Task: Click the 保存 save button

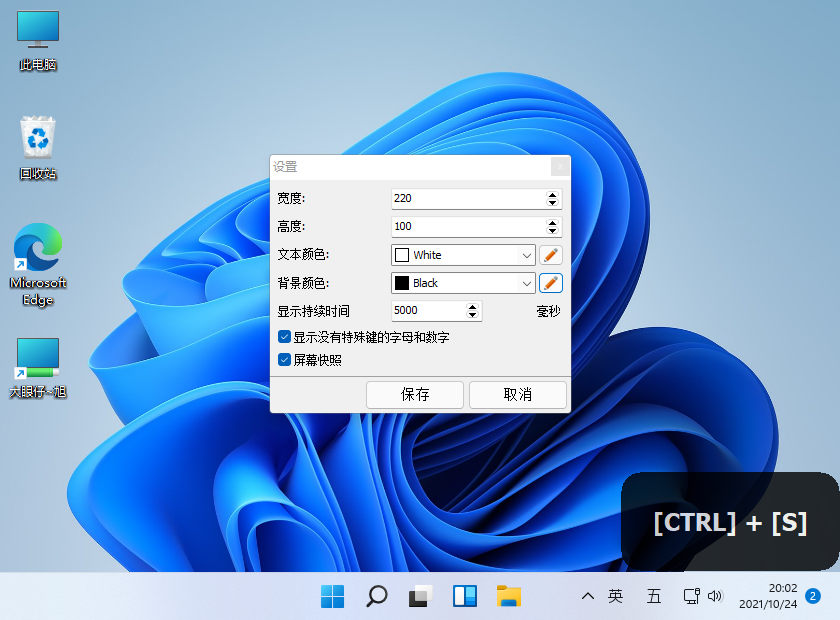Action: [414, 394]
